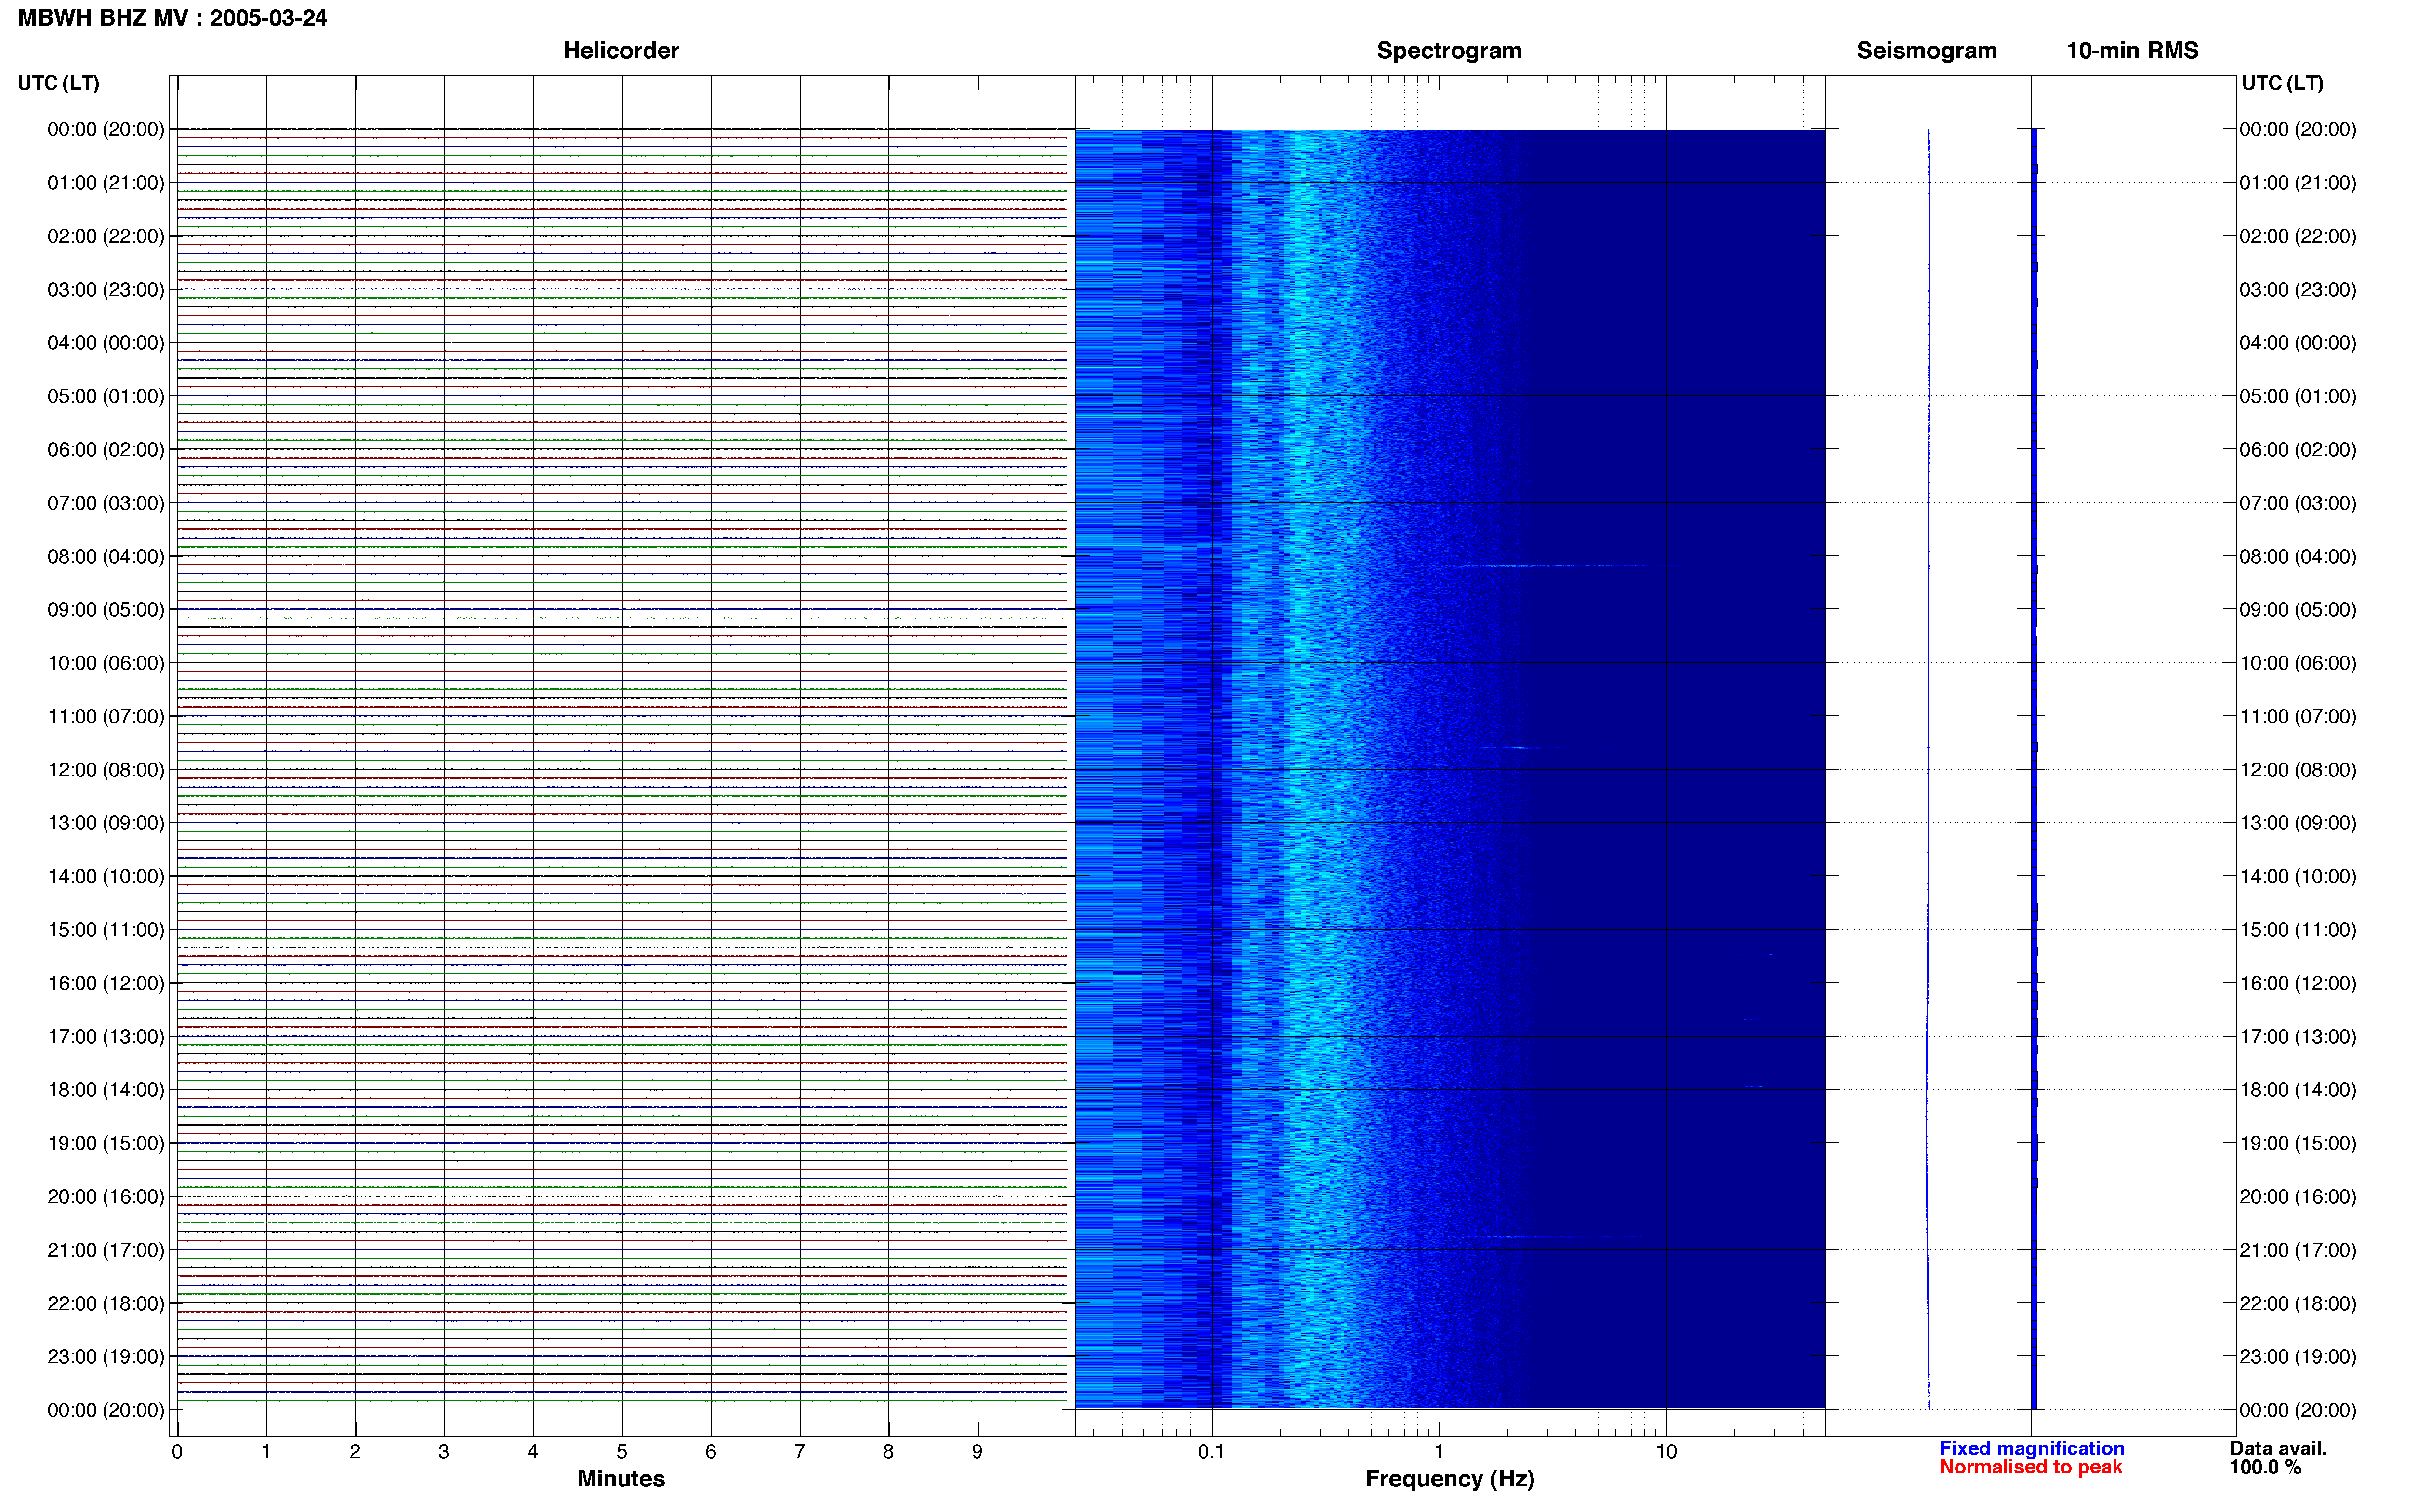The width and height of the screenshot is (2418, 1512).
Task: Click the 2 tick on the Minutes axis
Action: [x=355, y=1451]
